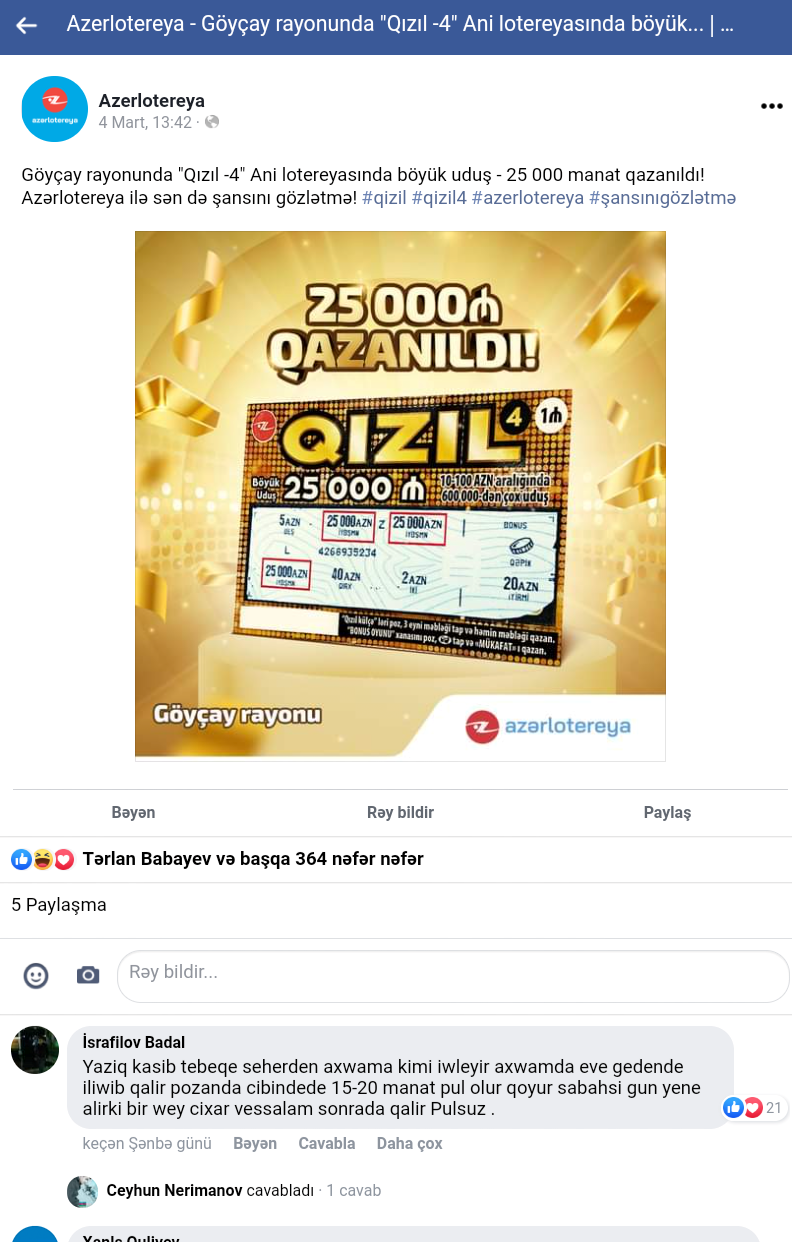Reply to comment using Cavabla

click(x=327, y=1143)
